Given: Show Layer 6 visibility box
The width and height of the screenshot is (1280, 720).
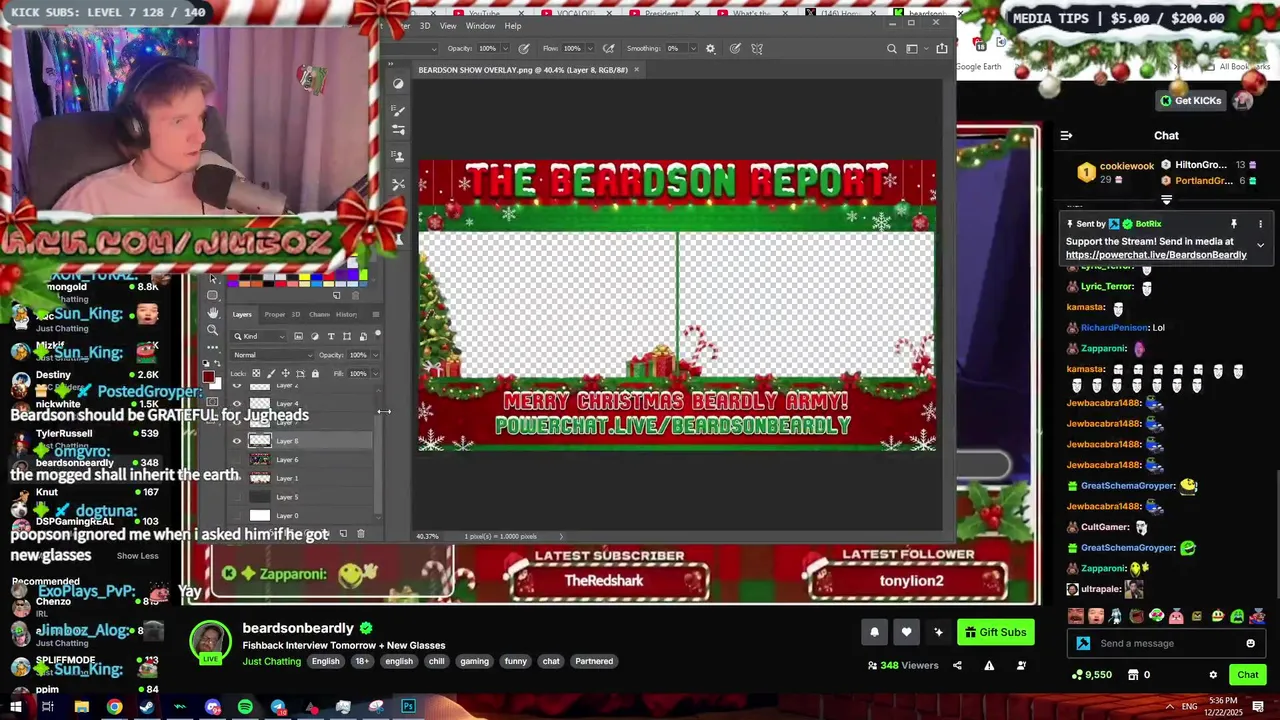Looking at the screenshot, I should click(237, 460).
